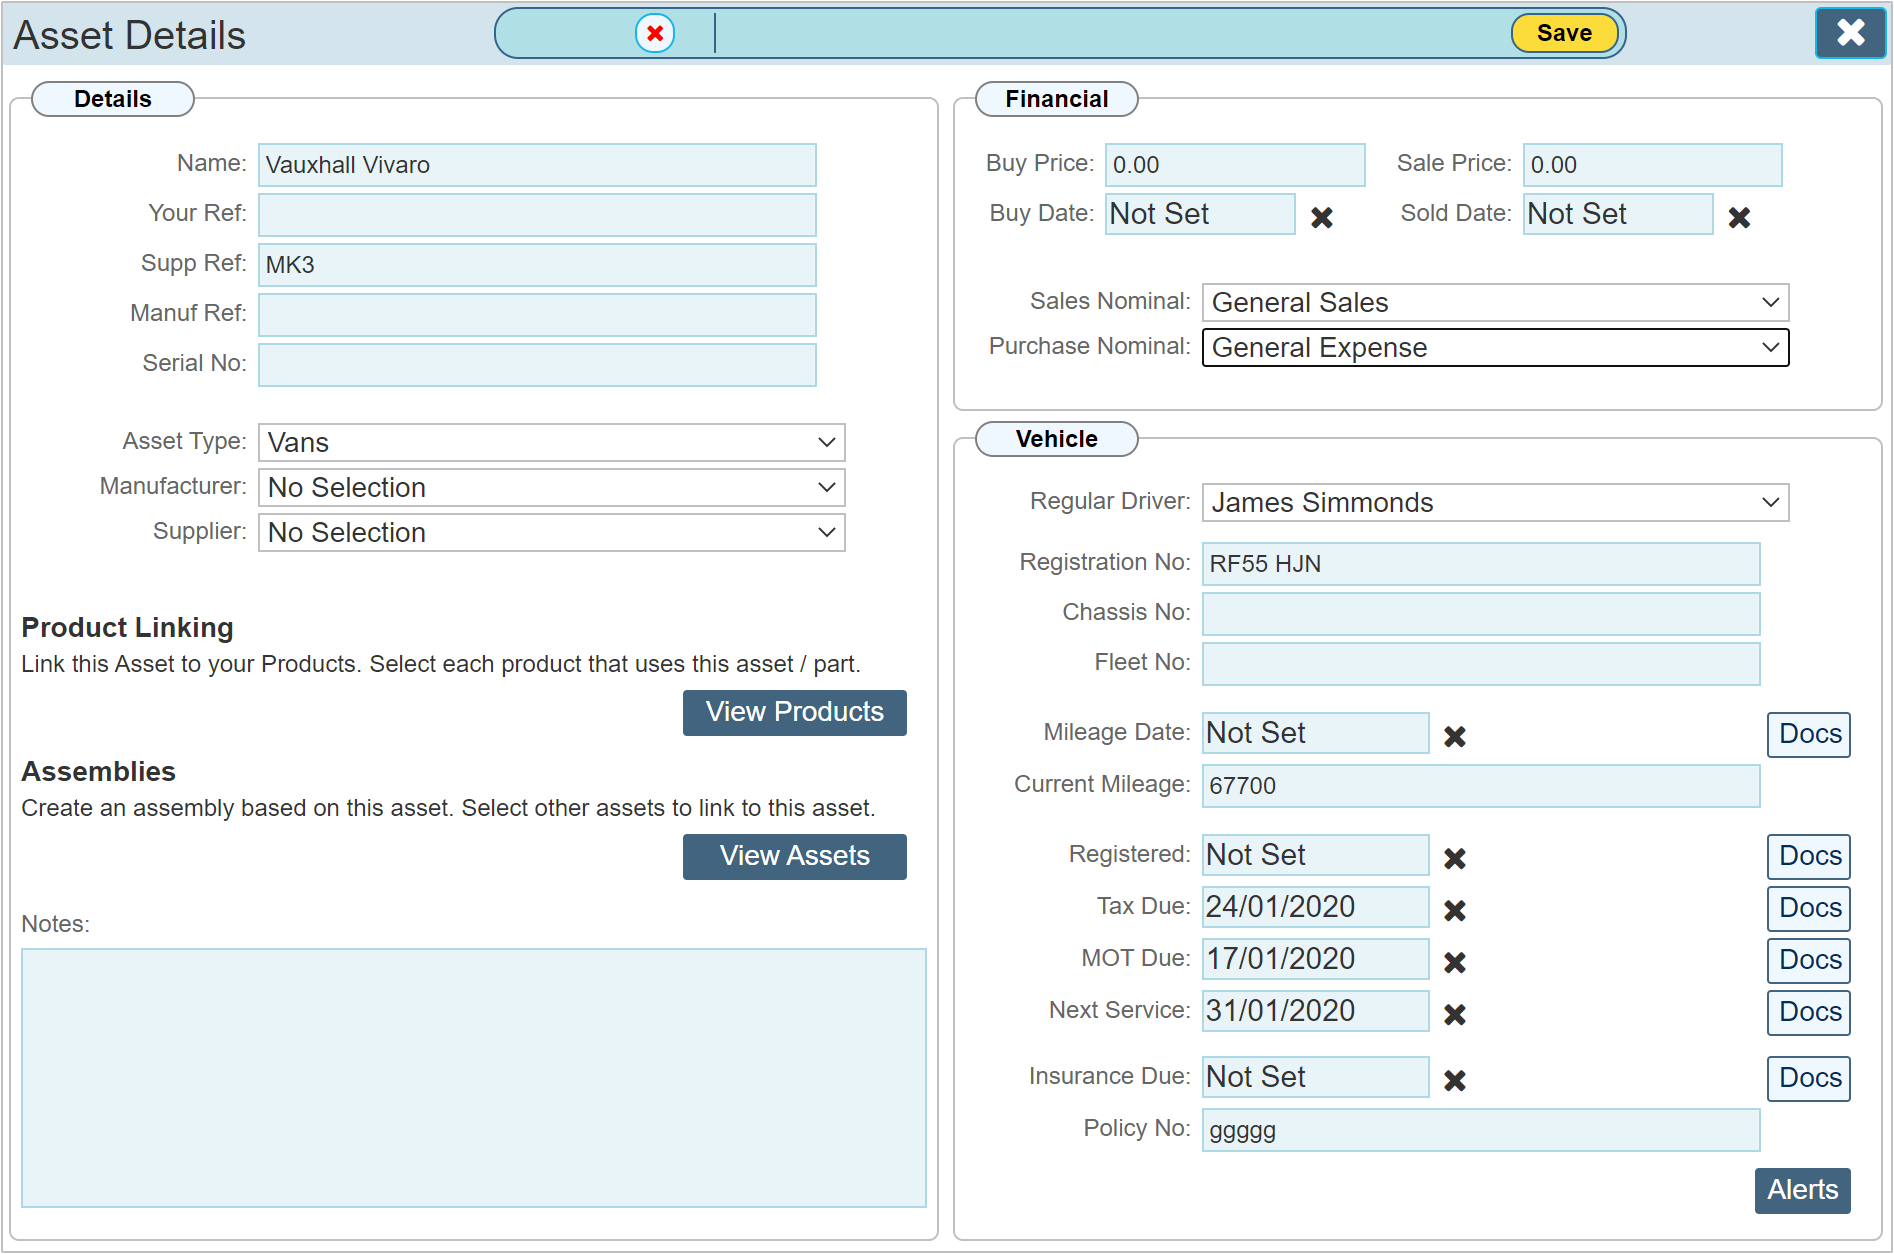Click the Current Mileage field 67700
Viewport: 1894px width, 1254px height.
[x=1481, y=786]
